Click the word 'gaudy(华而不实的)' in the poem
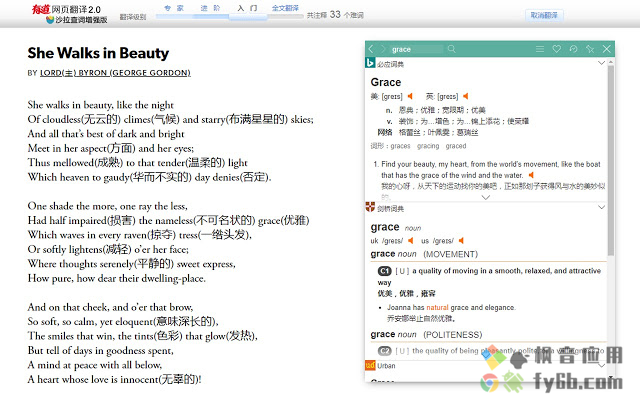The width and height of the screenshot is (640, 400). [x=147, y=178]
